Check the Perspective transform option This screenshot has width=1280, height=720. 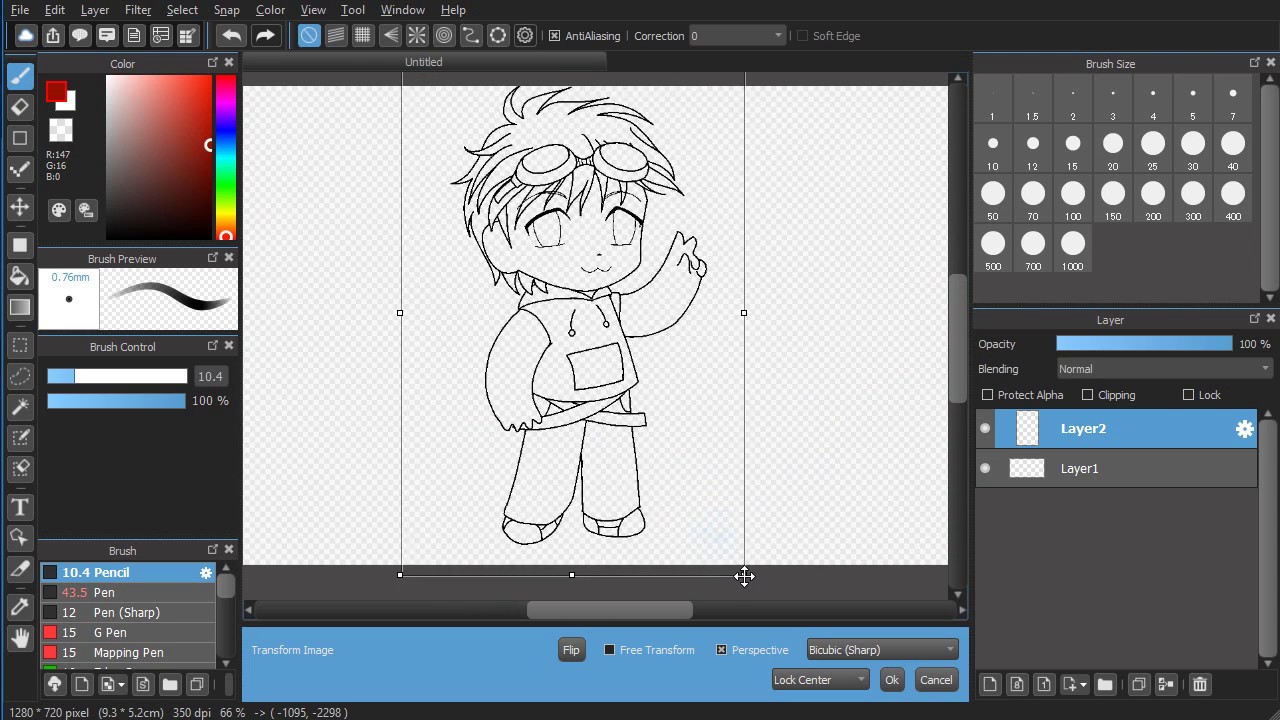click(x=722, y=650)
